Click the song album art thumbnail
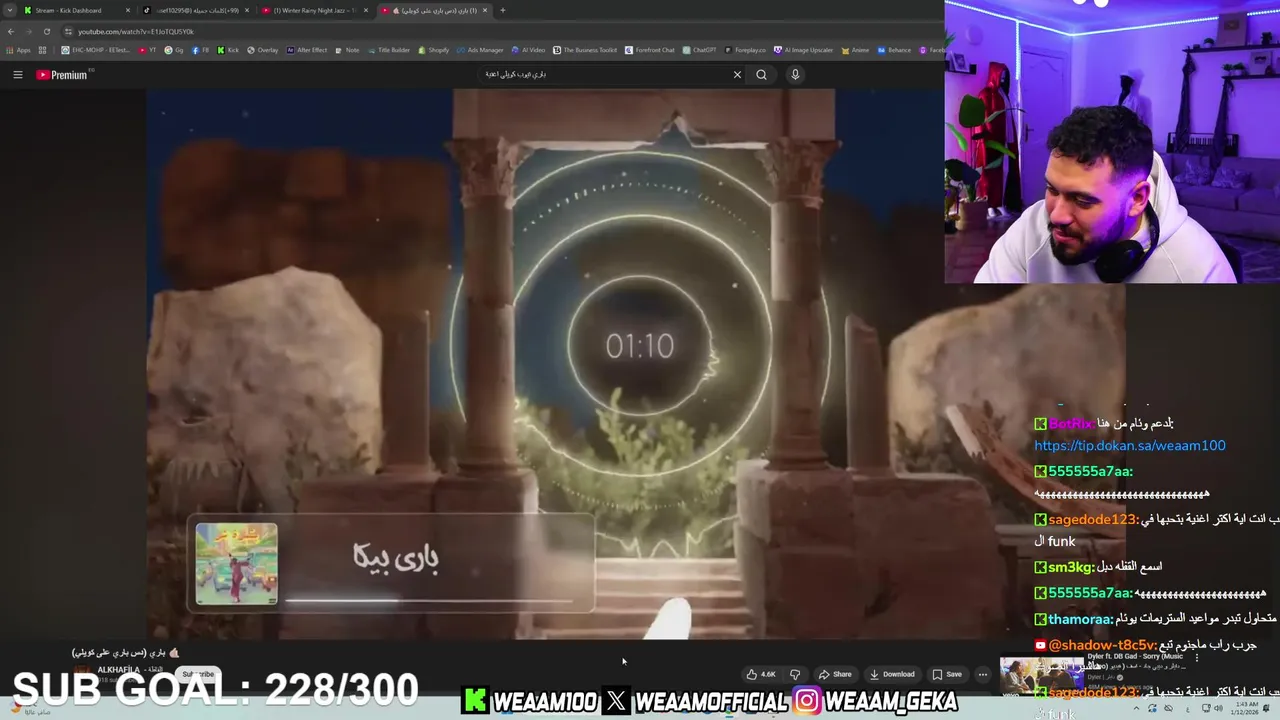This screenshot has height=720, width=1280. (x=237, y=564)
